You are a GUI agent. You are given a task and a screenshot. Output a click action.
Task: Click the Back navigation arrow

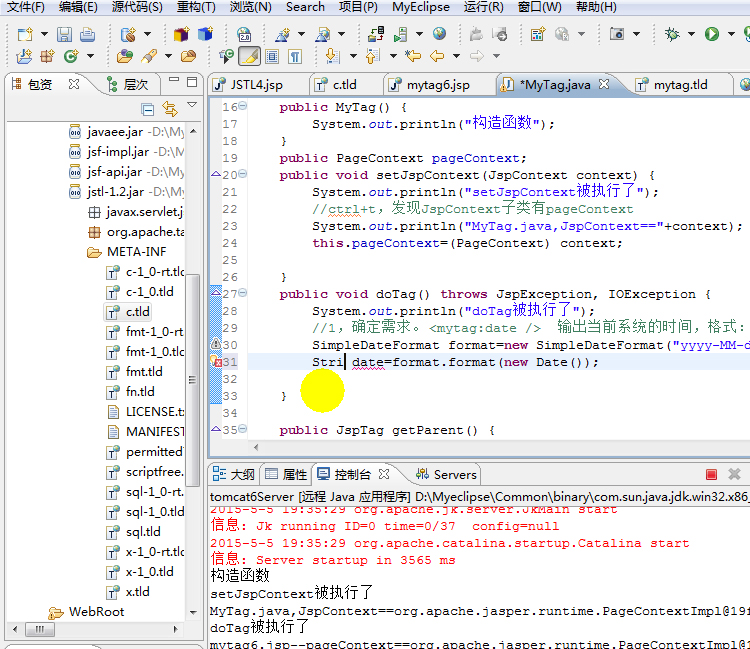[x=437, y=56]
